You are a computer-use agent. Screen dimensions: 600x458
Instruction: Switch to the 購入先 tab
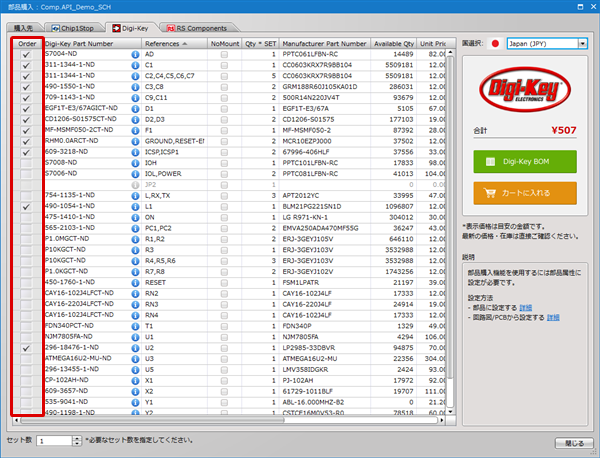(x=24, y=28)
